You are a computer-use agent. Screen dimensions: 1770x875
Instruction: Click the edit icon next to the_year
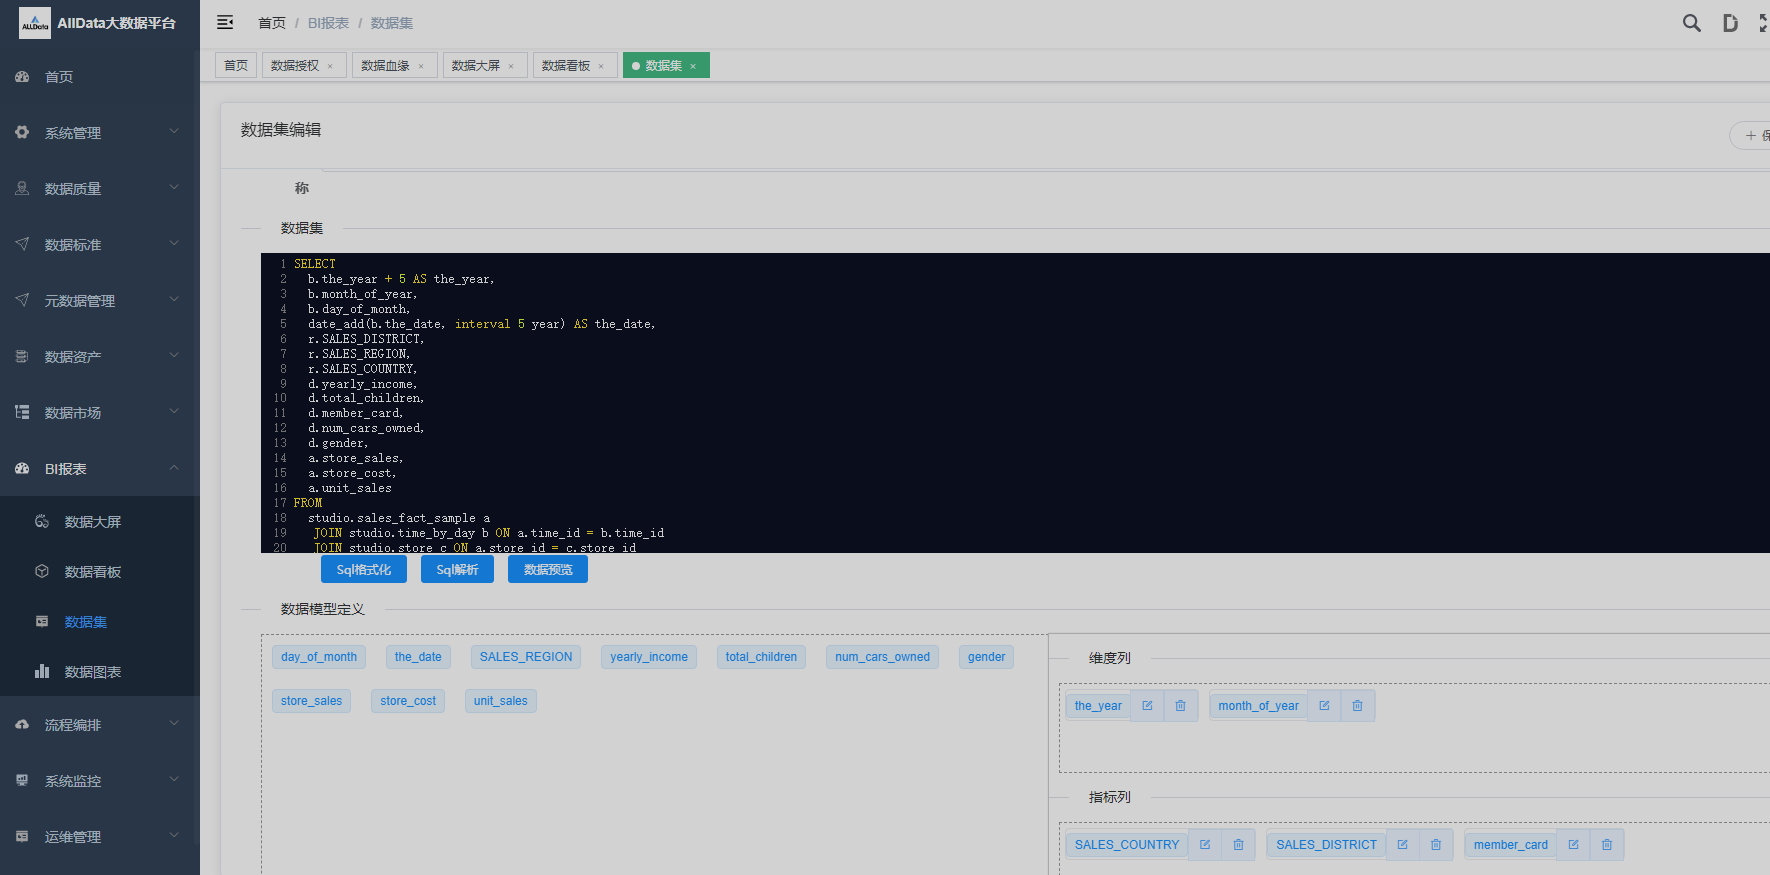click(1147, 706)
